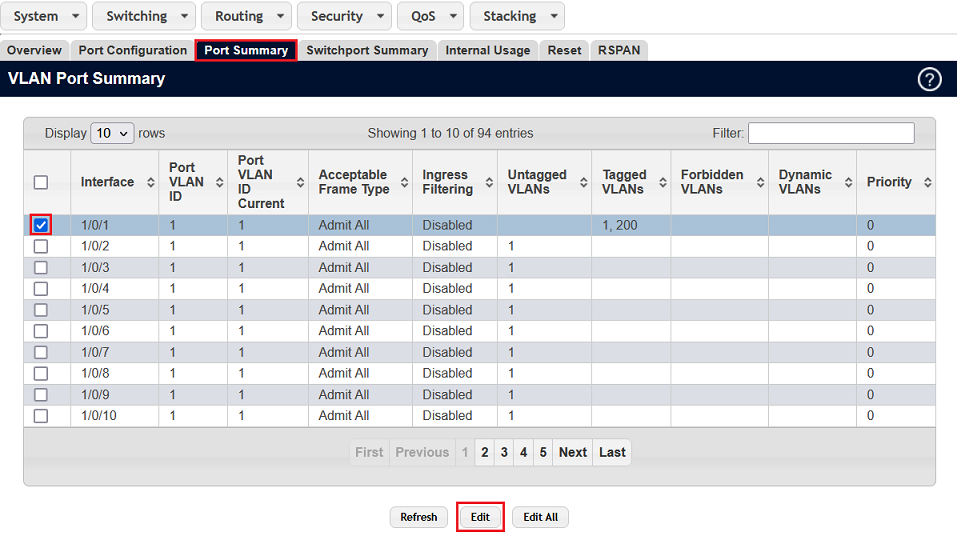Sort by Tagged VLANs column arrows
This screenshot has width=957, height=540.
tap(663, 182)
